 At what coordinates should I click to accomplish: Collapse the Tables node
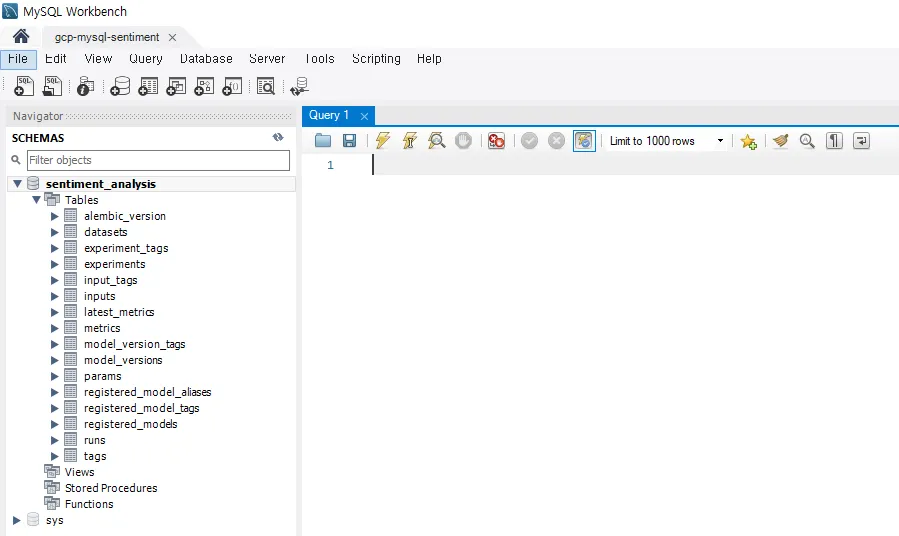36,200
